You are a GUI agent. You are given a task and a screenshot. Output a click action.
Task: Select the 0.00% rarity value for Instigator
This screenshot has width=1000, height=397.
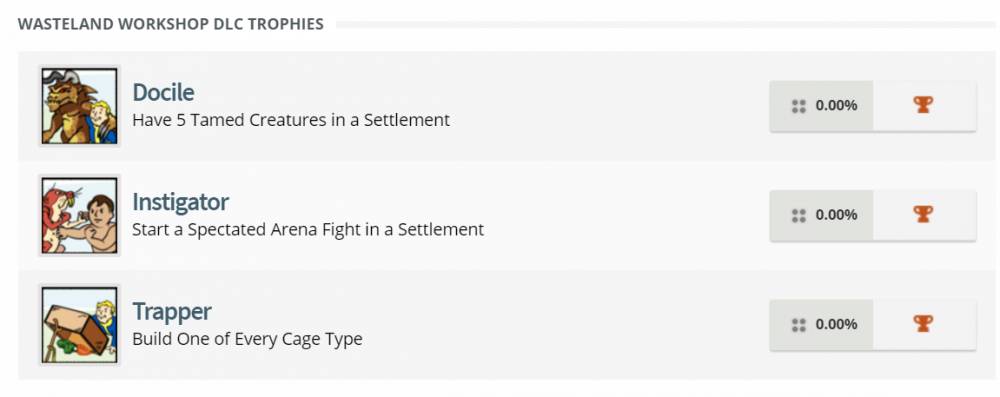coord(836,215)
